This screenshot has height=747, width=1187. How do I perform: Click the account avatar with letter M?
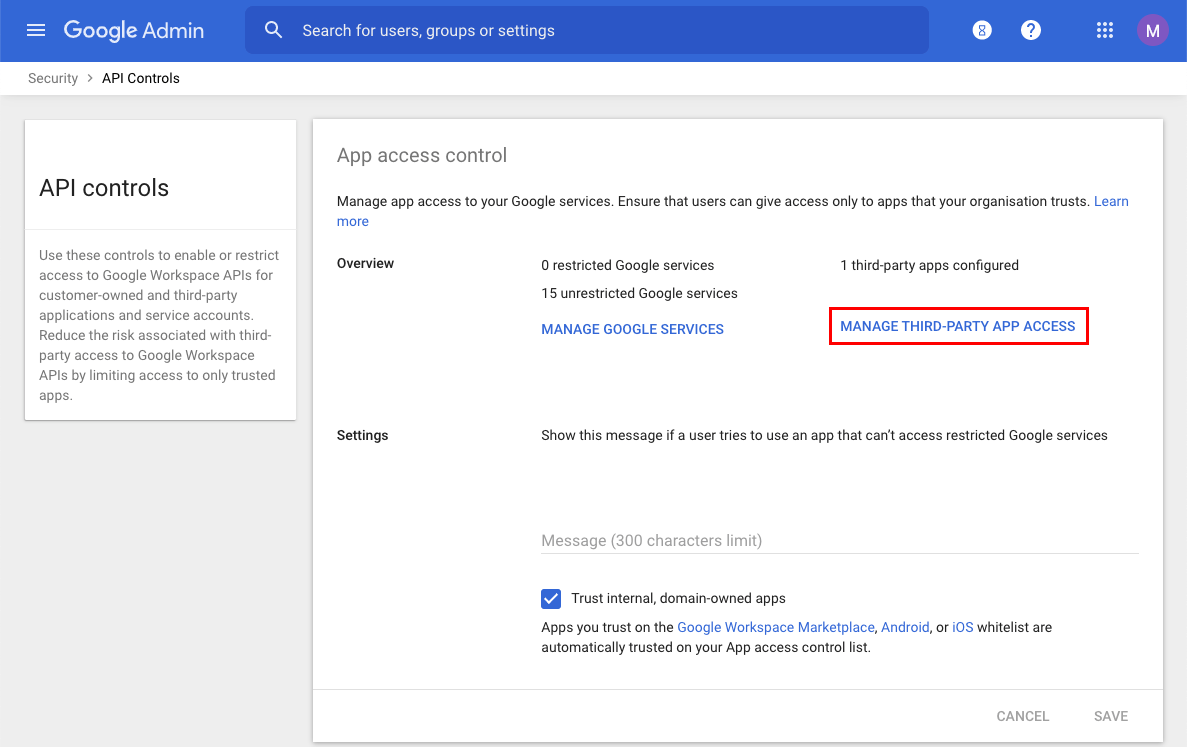(1152, 30)
